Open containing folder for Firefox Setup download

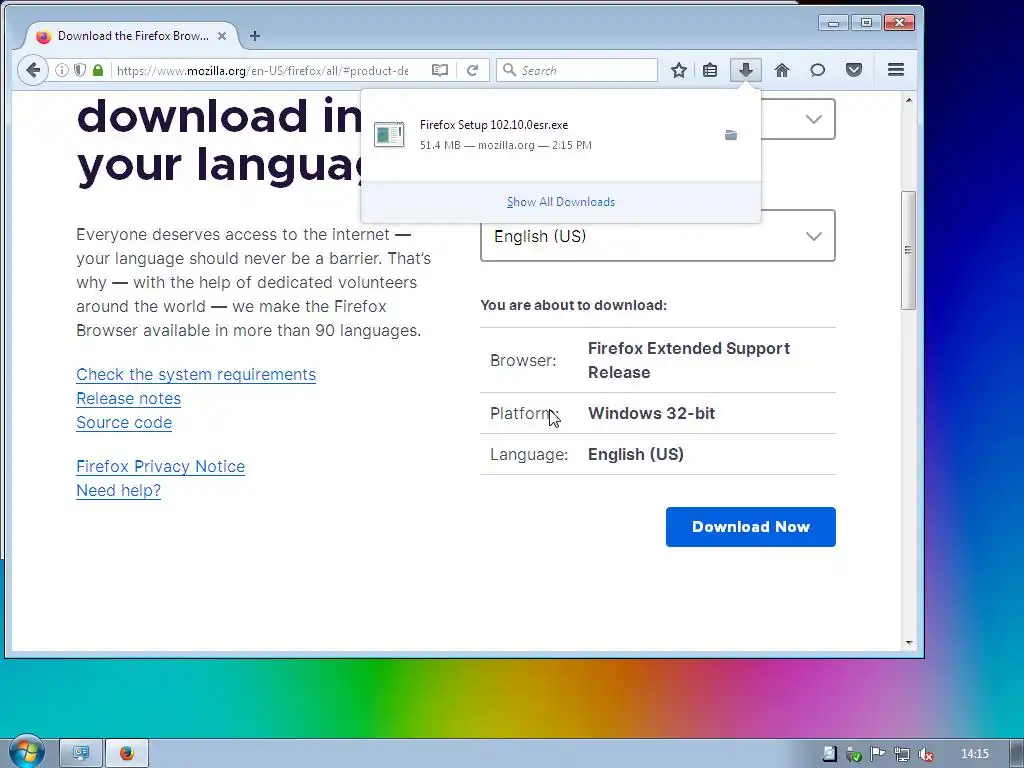click(x=731, y=135)
